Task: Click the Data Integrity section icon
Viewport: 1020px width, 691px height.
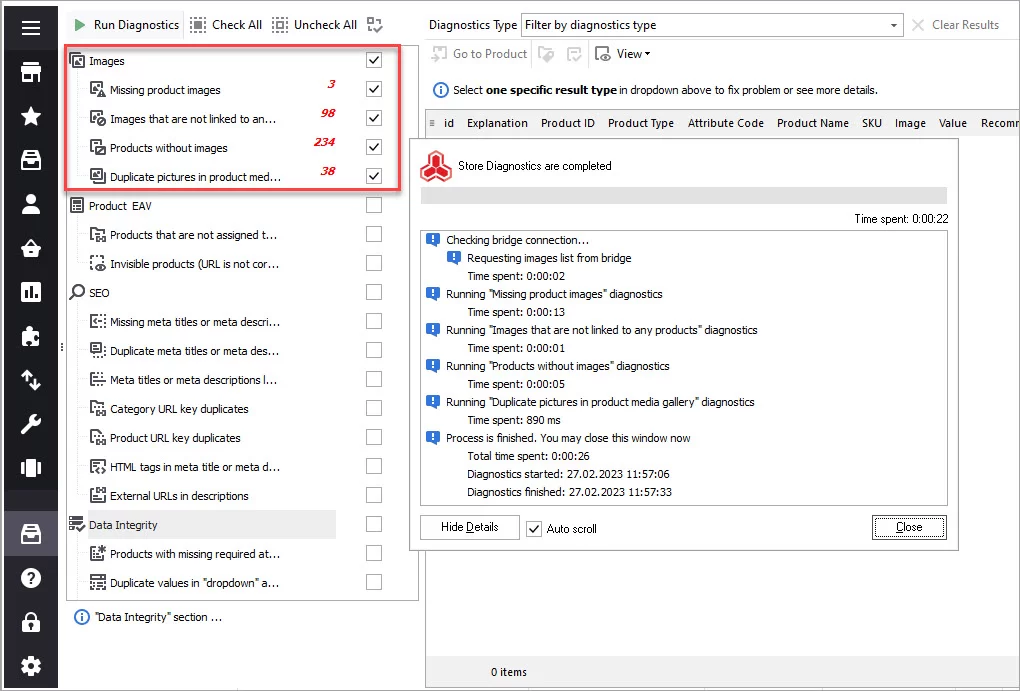Action: tap(77, 524)
